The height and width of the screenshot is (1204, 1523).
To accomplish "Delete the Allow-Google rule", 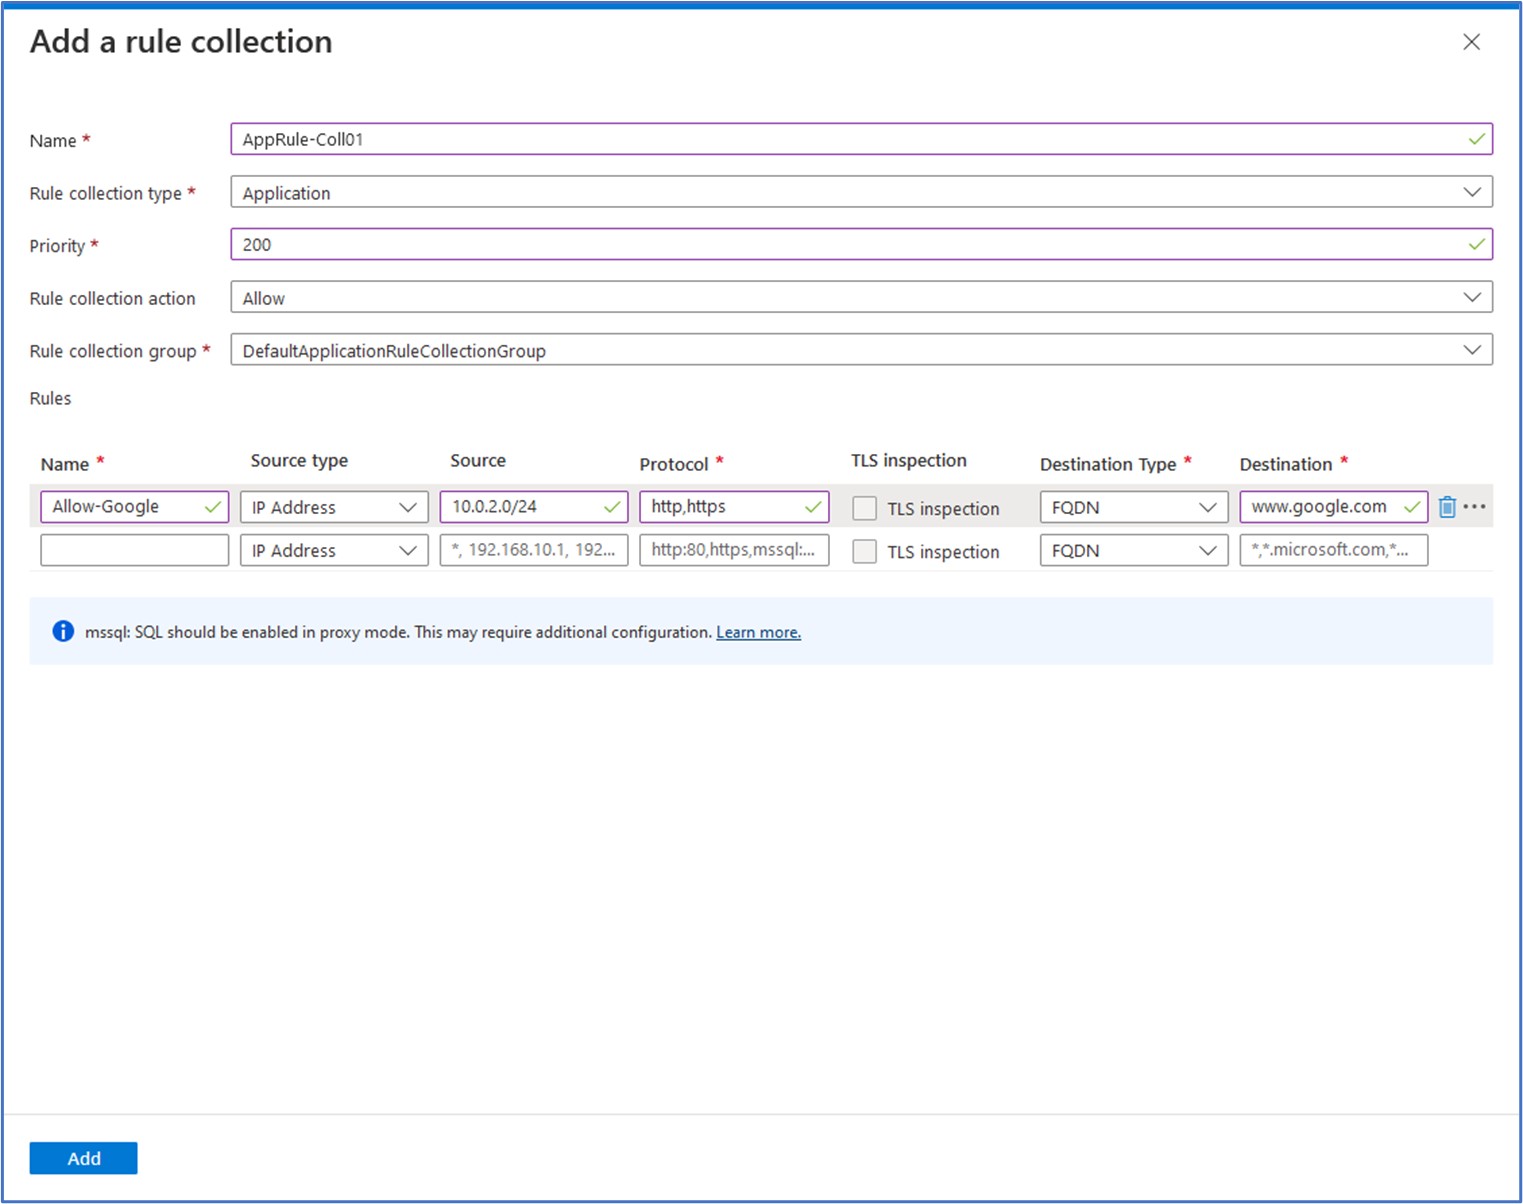I will (1447, 507).
